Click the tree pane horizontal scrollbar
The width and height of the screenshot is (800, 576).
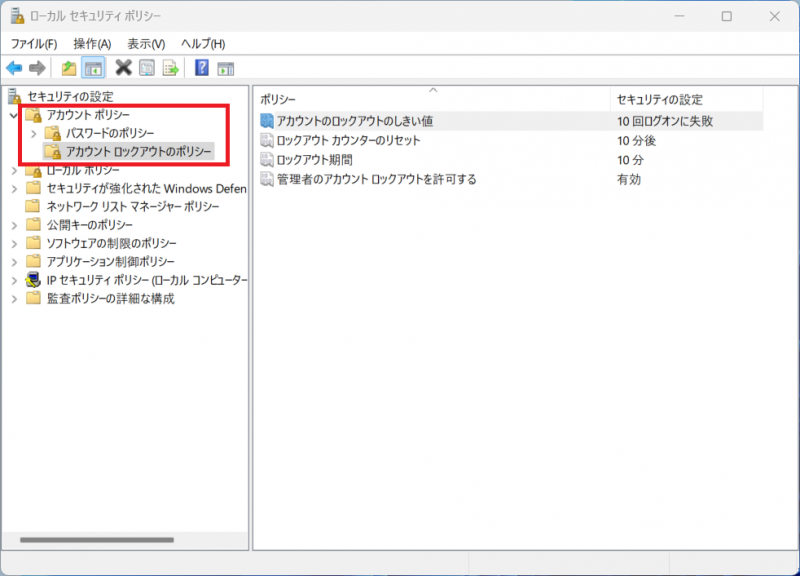click(x=97, y=539)
